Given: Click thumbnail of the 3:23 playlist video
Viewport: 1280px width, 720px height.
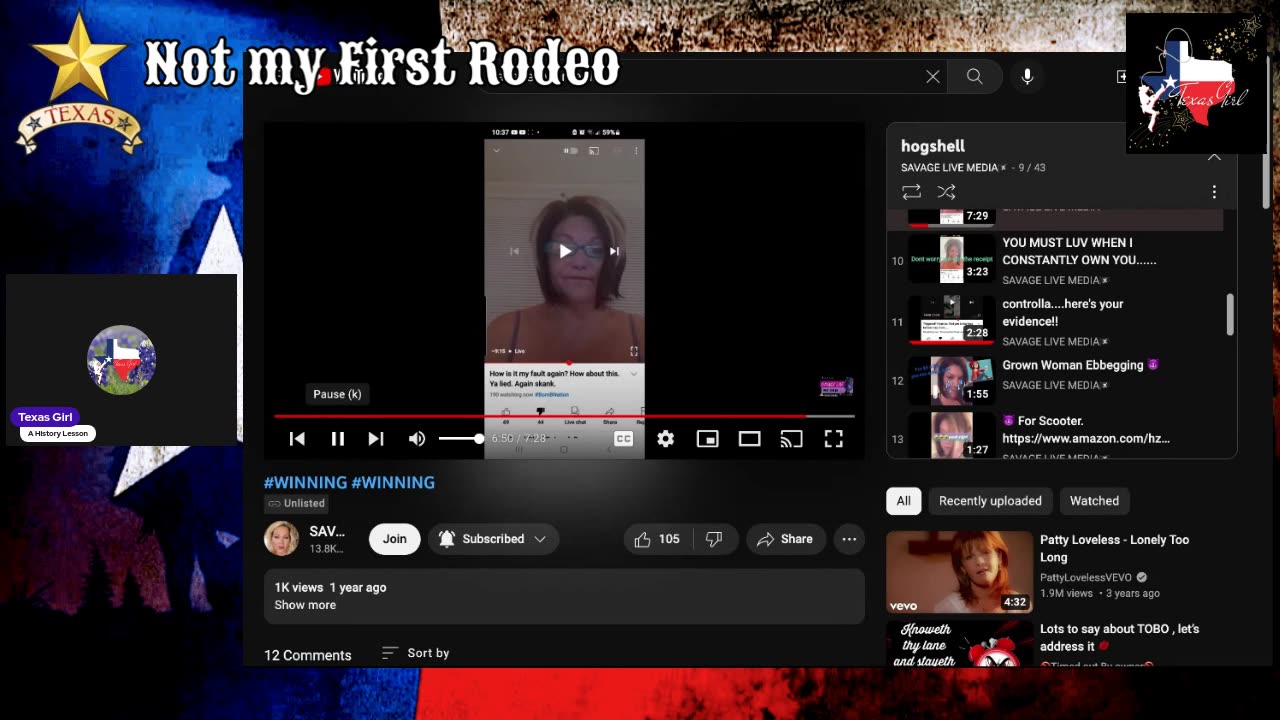Looking at the screenshot, I should pos(951,259).
